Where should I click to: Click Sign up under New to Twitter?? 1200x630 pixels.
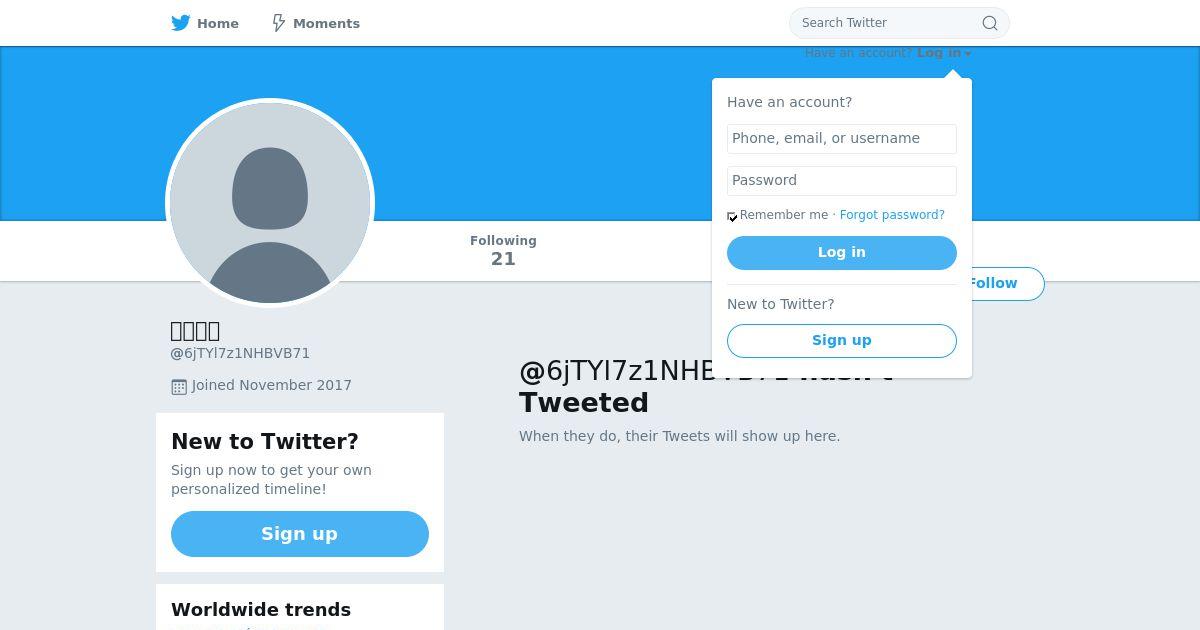(300, 534)
